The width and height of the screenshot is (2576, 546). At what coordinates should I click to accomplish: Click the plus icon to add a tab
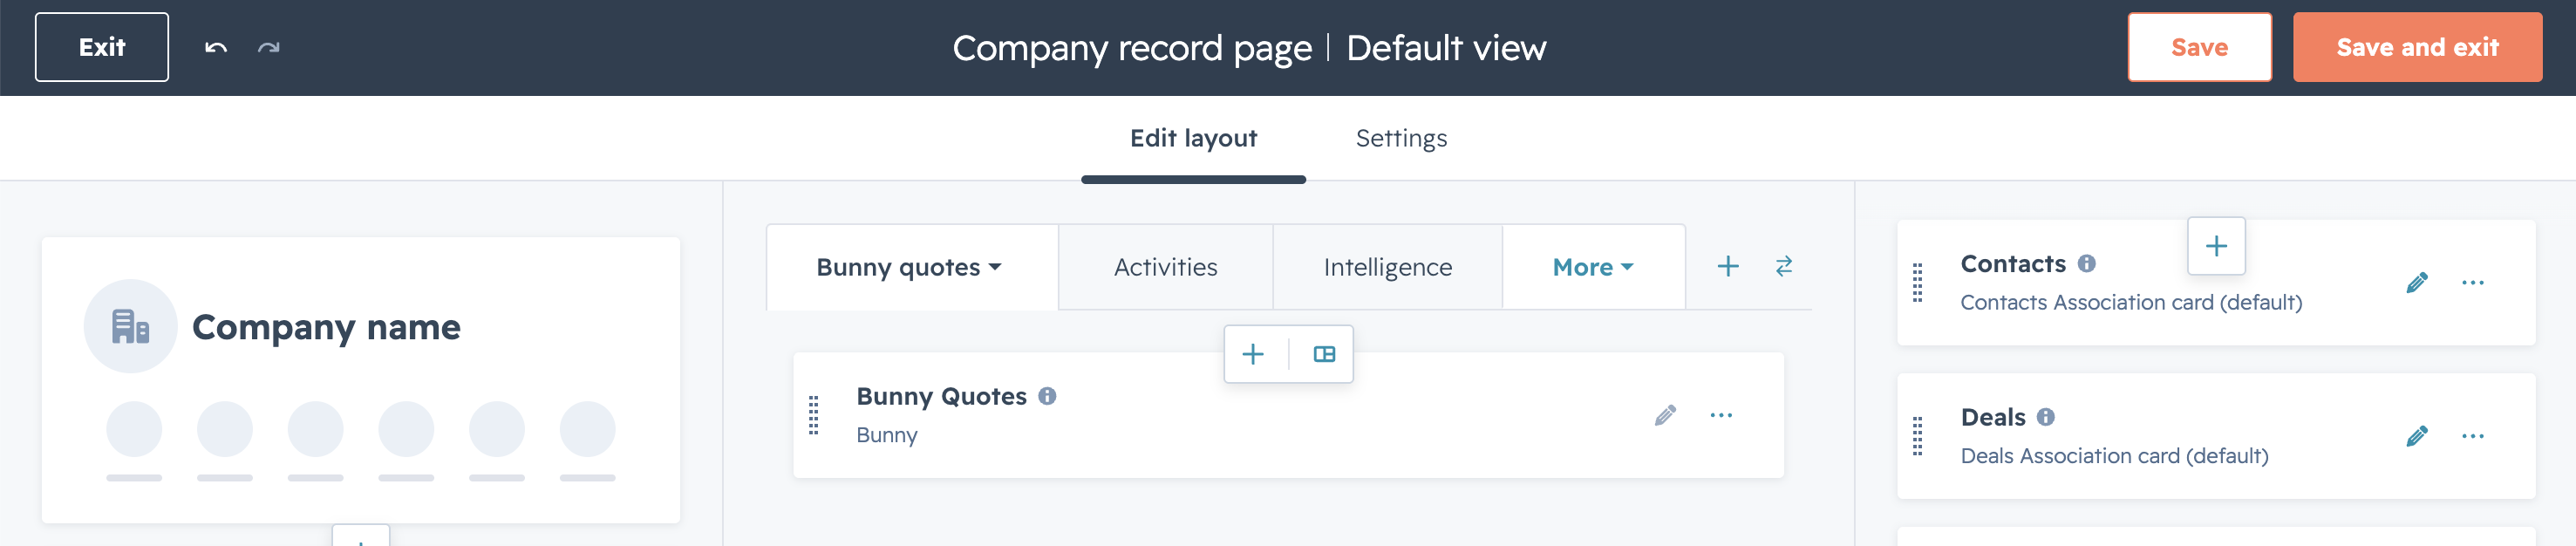click(1728, 266)
